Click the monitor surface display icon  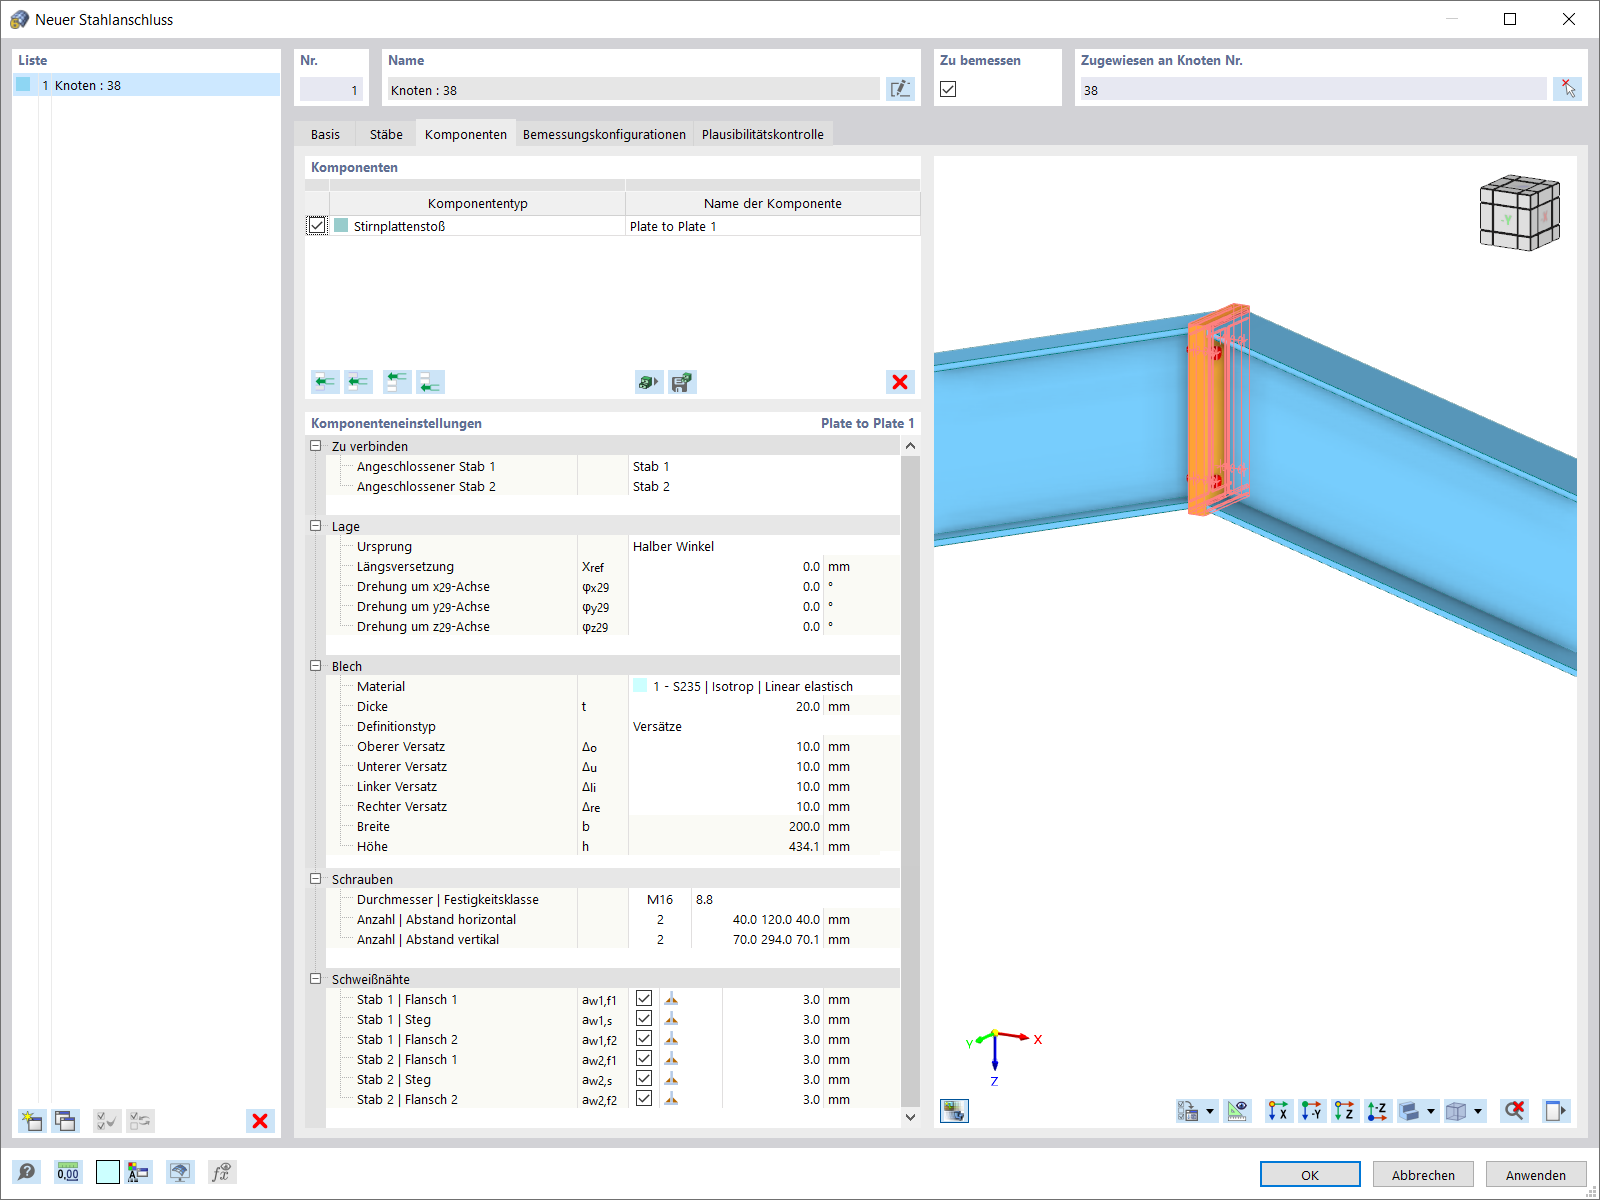click(x=180, y=1172)
